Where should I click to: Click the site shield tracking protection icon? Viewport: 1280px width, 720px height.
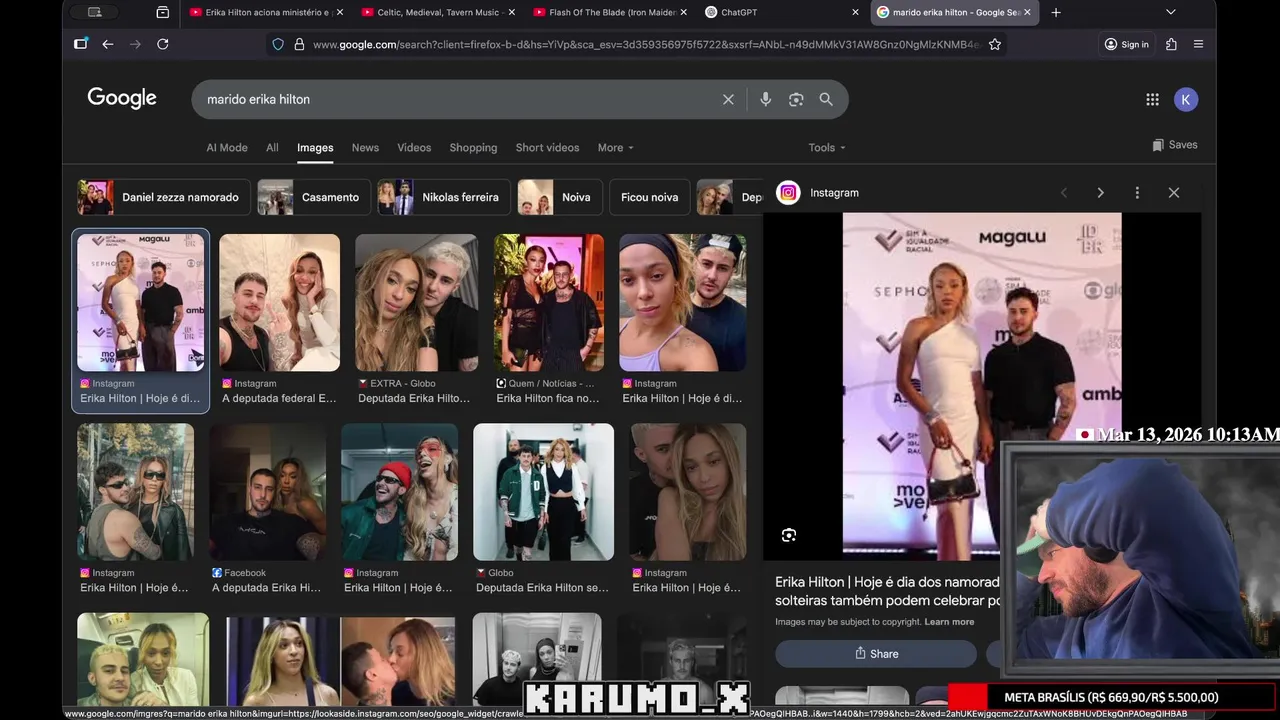click(x=278, y=44)
